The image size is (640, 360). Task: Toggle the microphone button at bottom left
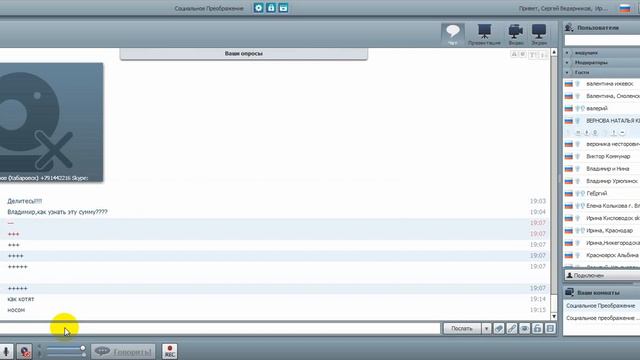coord(6,351)
